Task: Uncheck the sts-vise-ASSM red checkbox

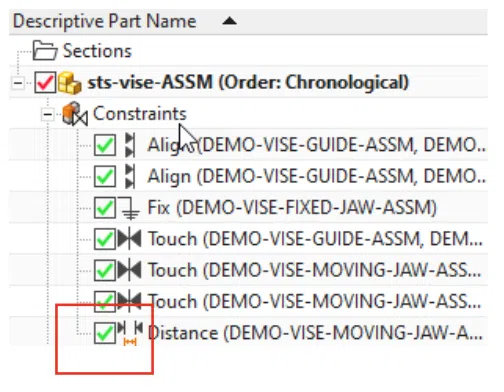Action: pos(45,83)
